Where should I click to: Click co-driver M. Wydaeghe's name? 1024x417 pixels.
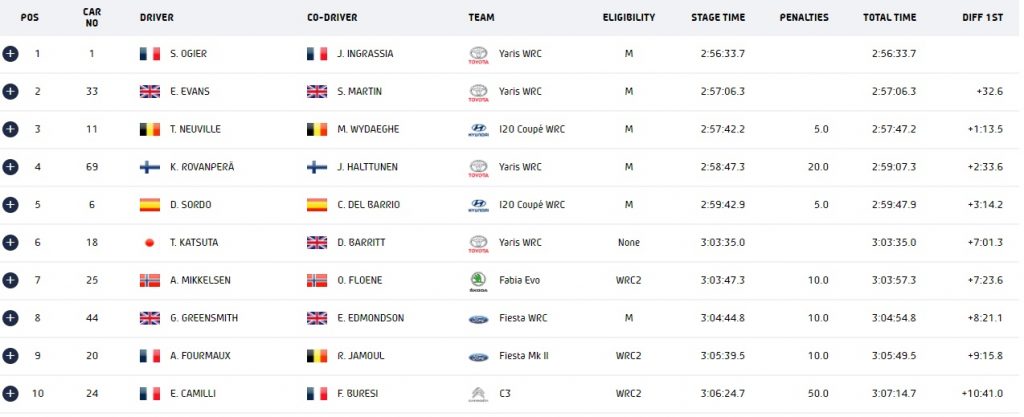point(368,129)
